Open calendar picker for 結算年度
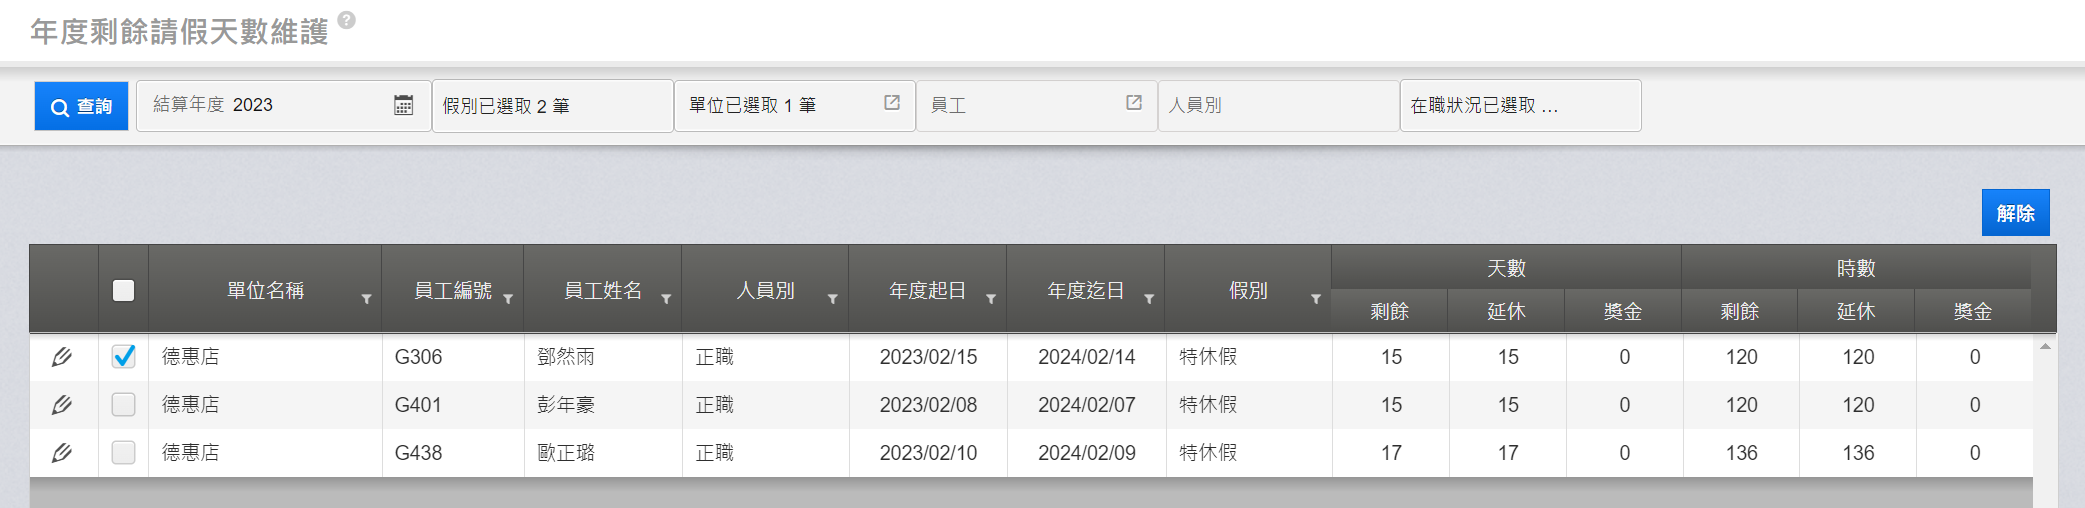Image resolution: width=2085 pixels, height=508 pixels. [403, 105]
